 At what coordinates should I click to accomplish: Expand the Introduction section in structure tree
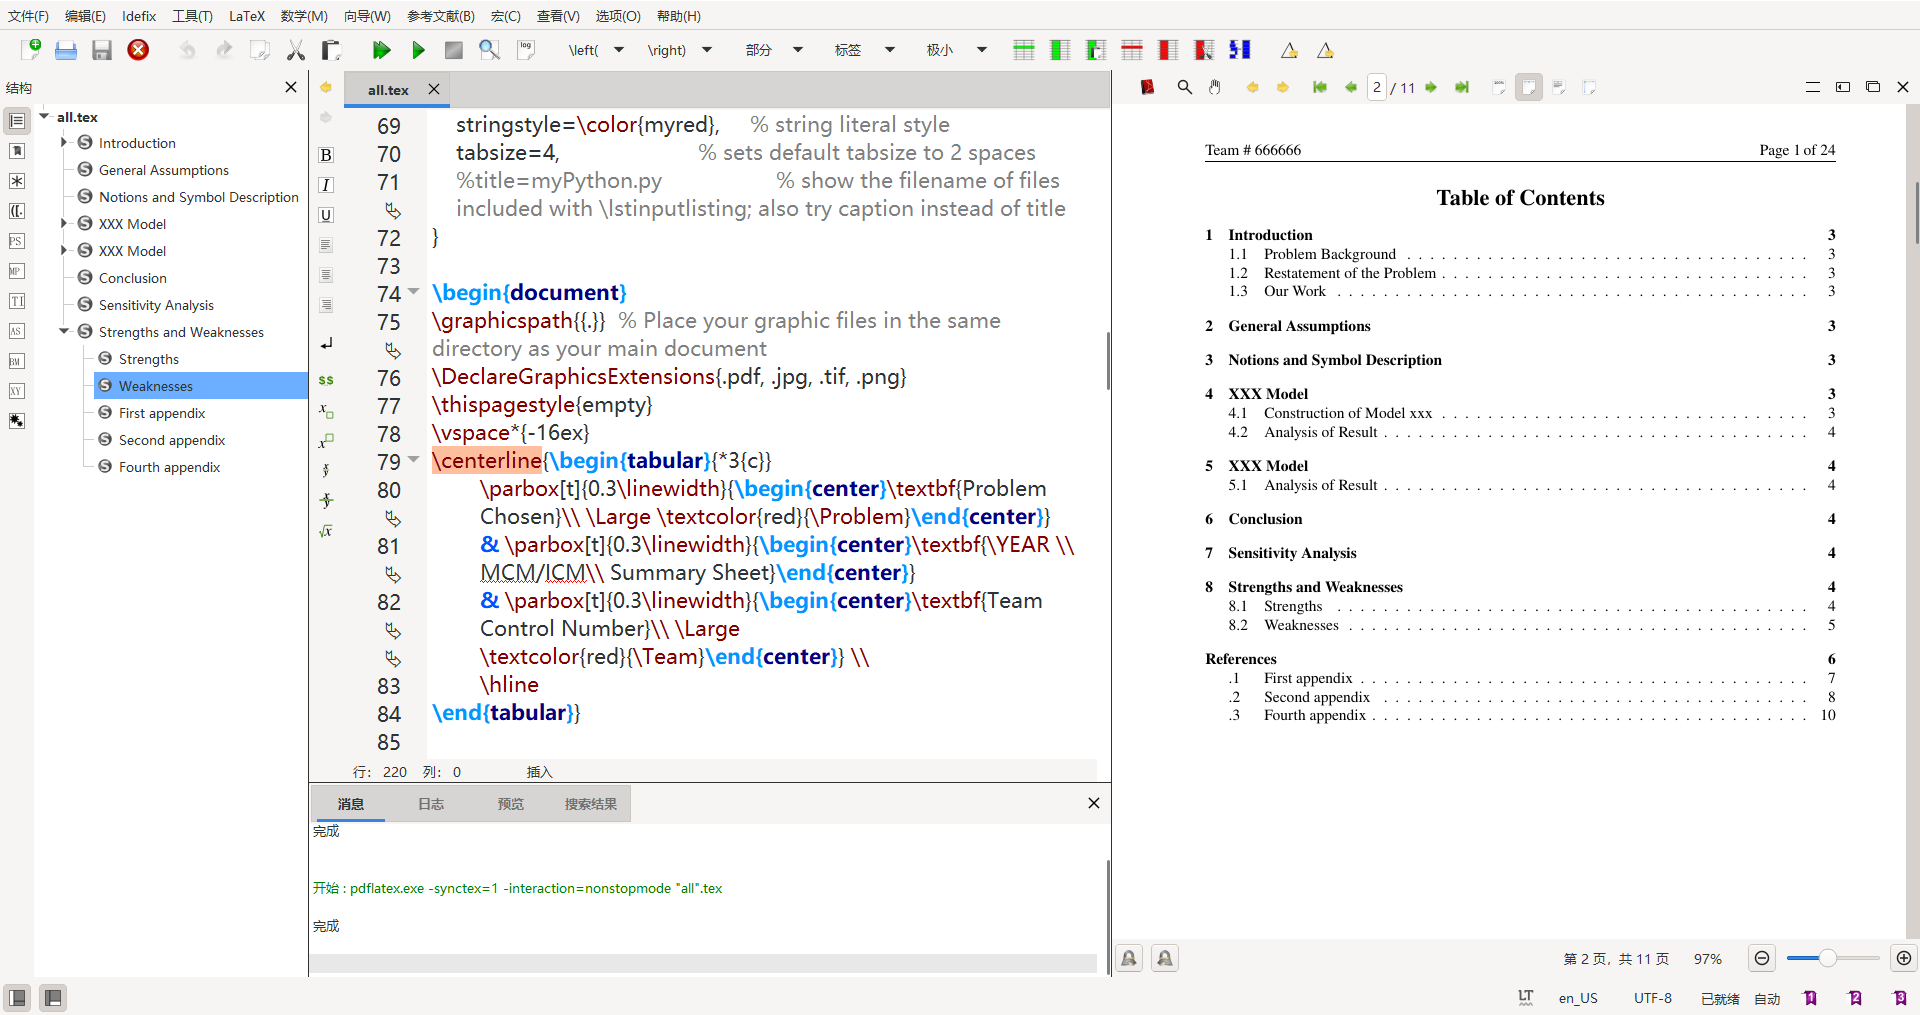point(64,143)
